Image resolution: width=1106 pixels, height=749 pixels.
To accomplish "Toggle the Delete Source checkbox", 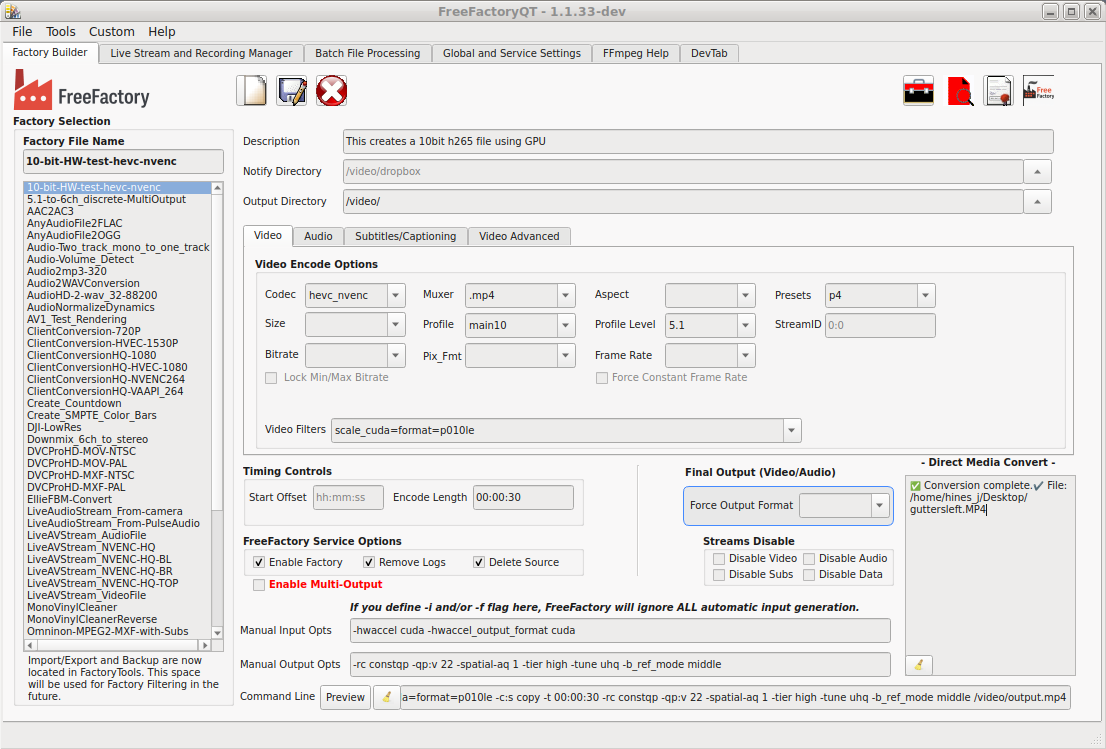I will [479, 562].
